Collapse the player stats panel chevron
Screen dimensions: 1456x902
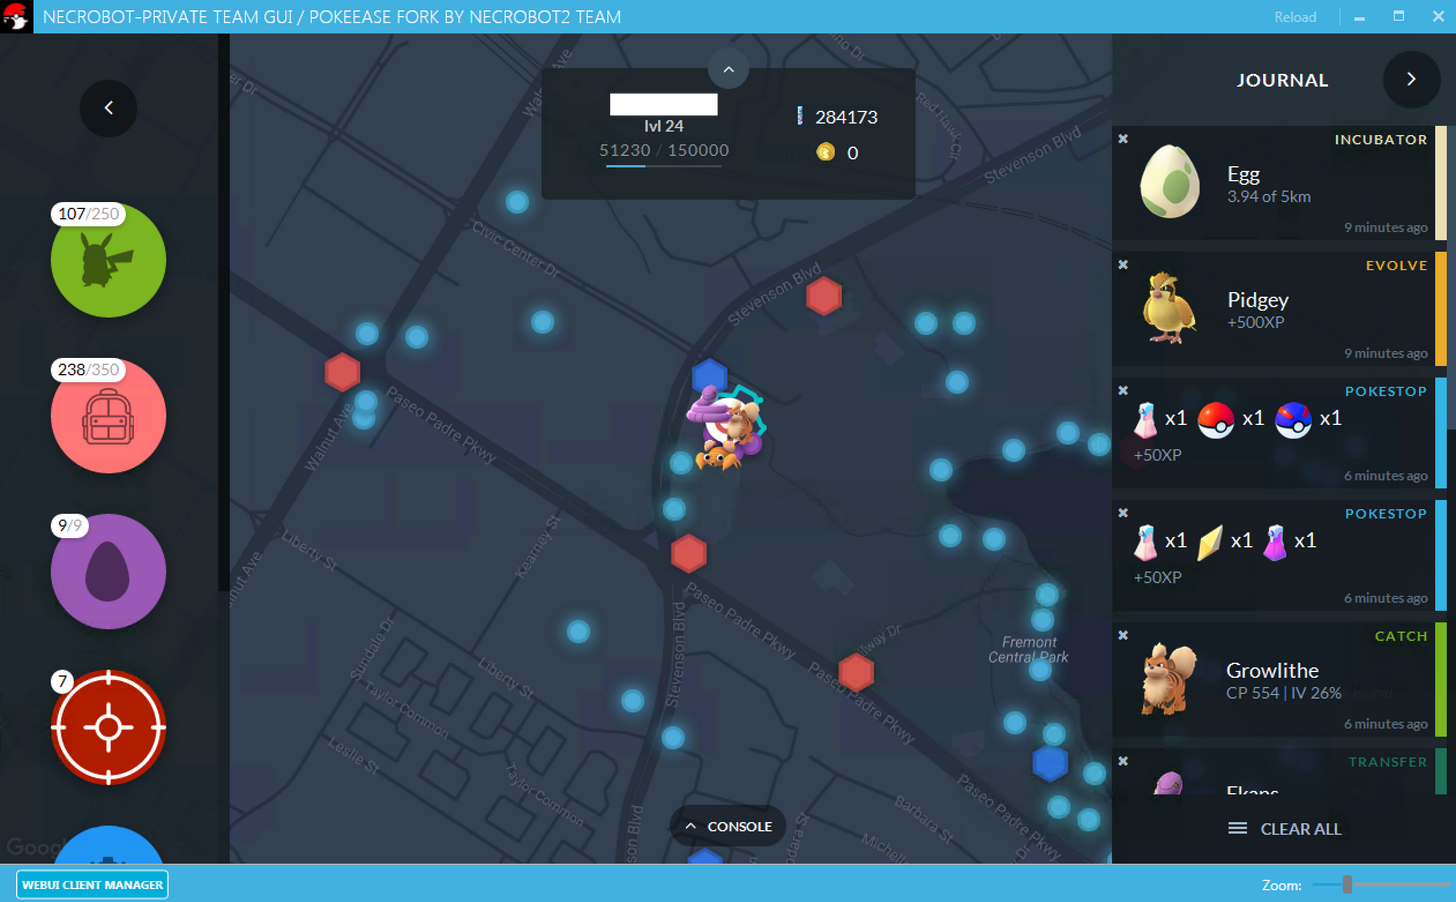click(728, 69)
